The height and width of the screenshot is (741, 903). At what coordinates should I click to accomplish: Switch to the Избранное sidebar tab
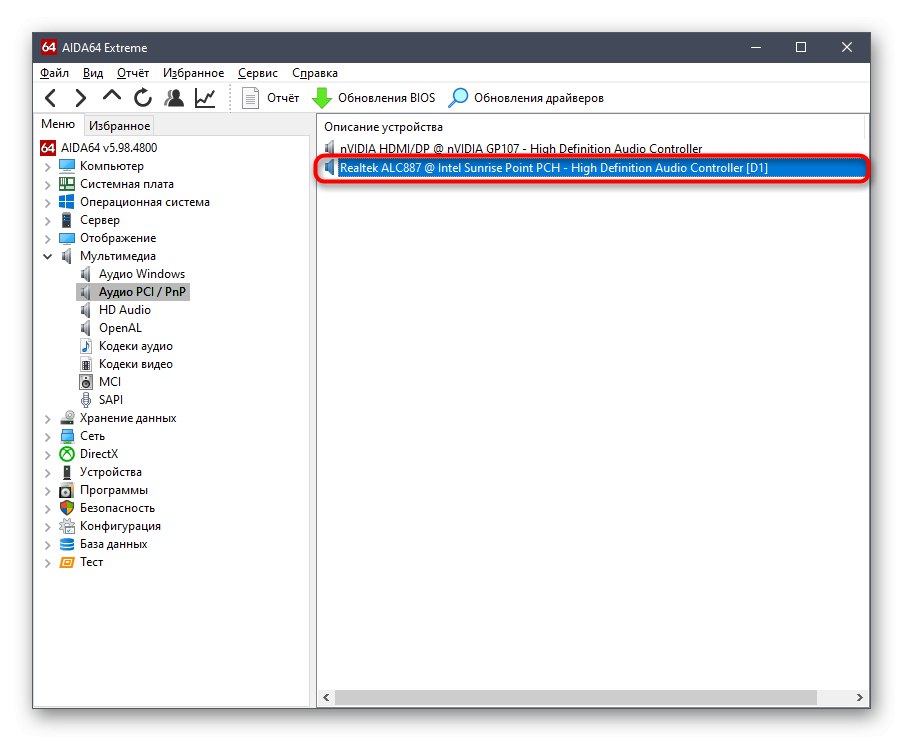[x=119, y=126]
